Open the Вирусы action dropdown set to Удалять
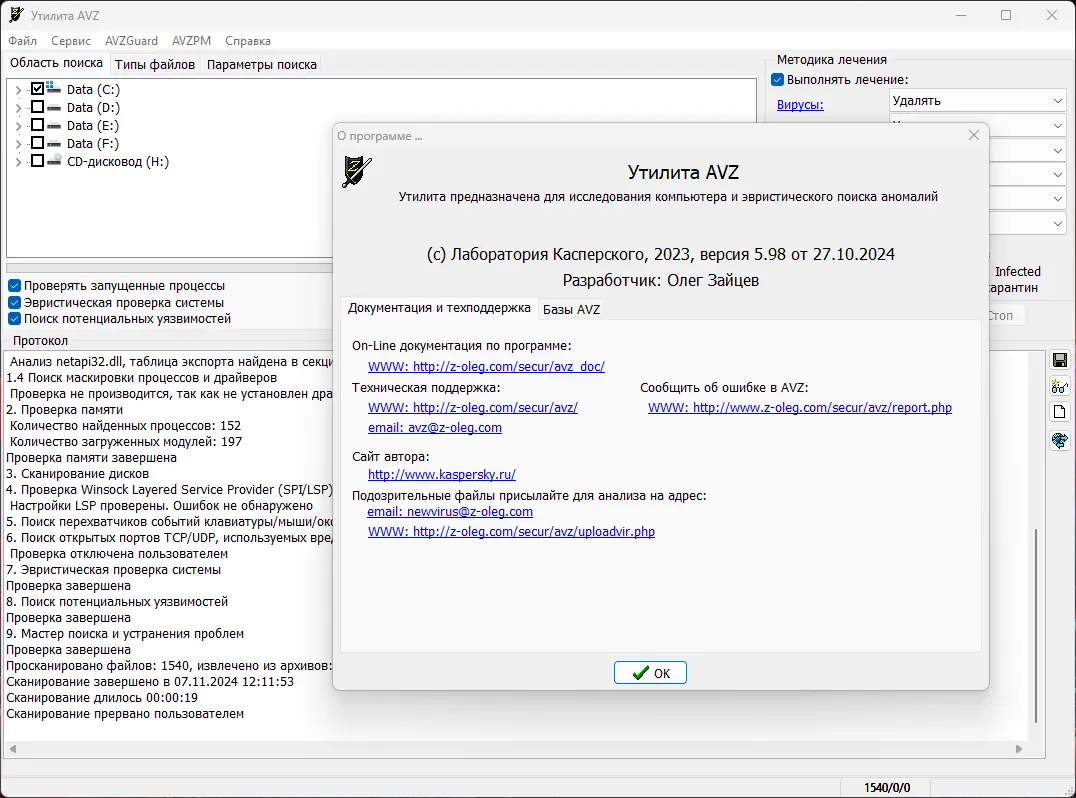 coord(977,101)
